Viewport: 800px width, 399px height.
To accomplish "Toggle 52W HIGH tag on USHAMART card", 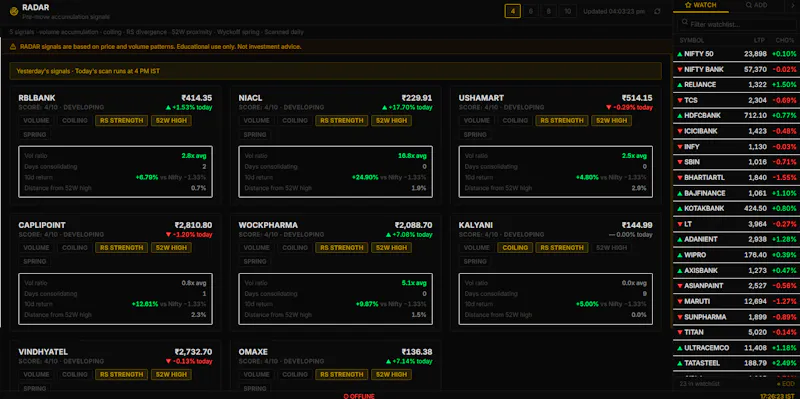I will click(x=611, y=121).
